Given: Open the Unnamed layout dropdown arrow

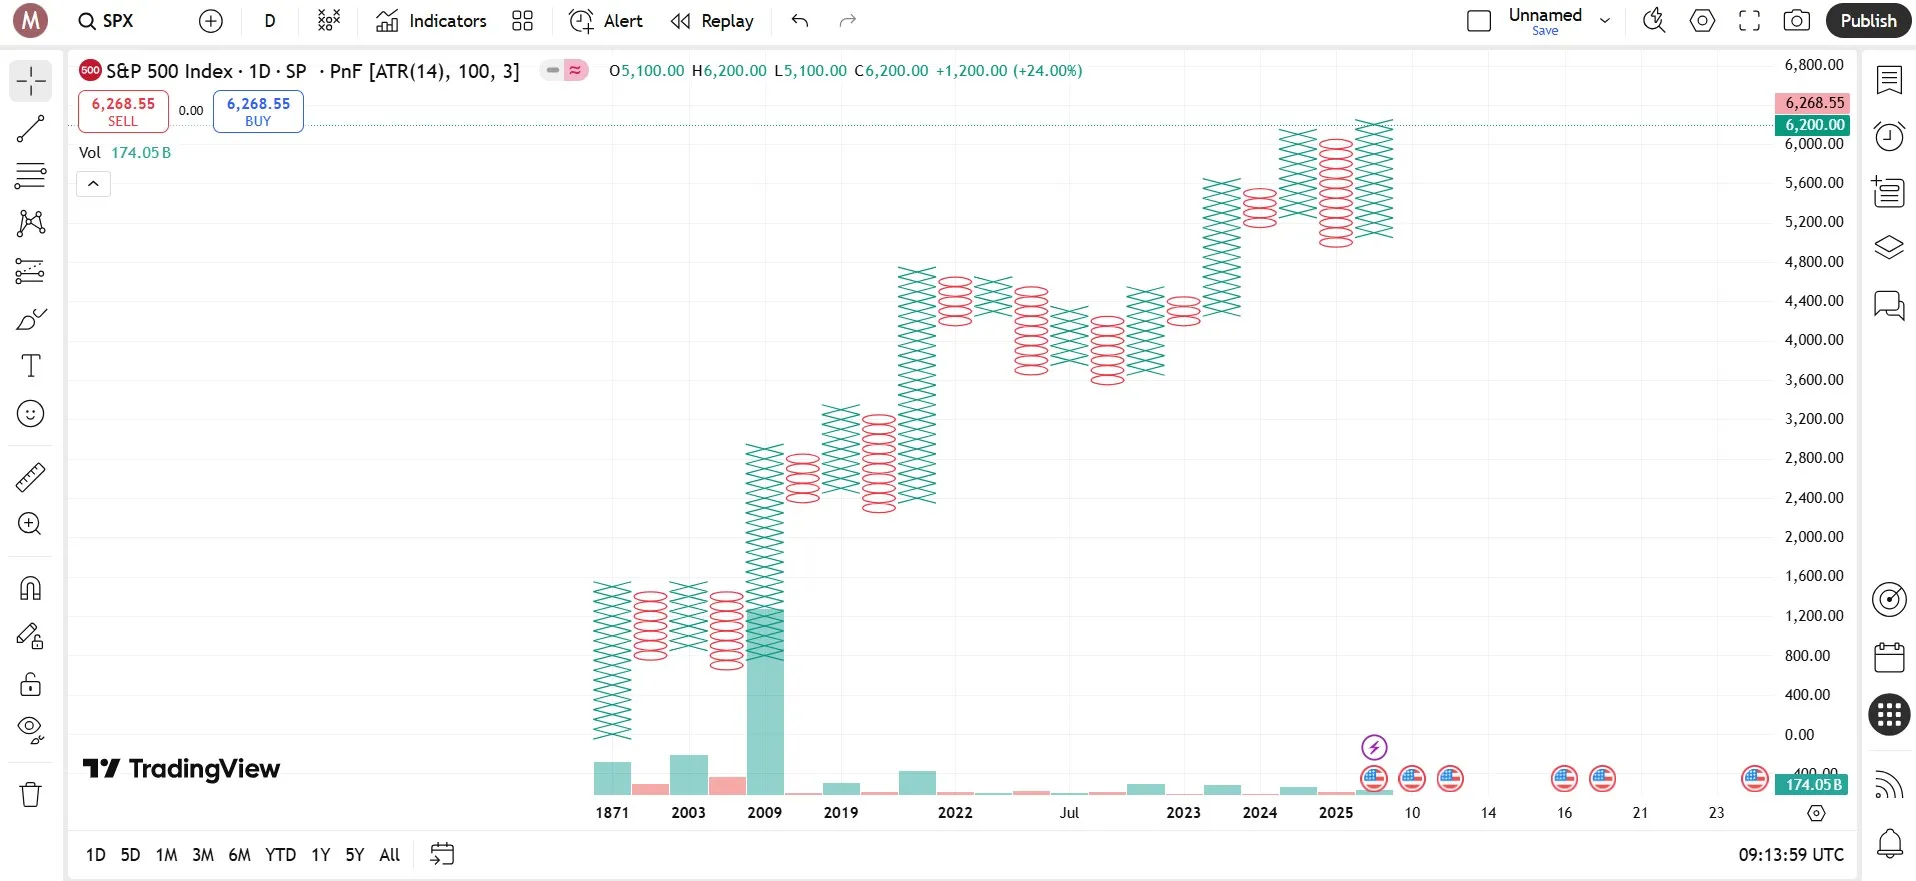Looking at the screenshot, I should click(x=1605, y=21).
